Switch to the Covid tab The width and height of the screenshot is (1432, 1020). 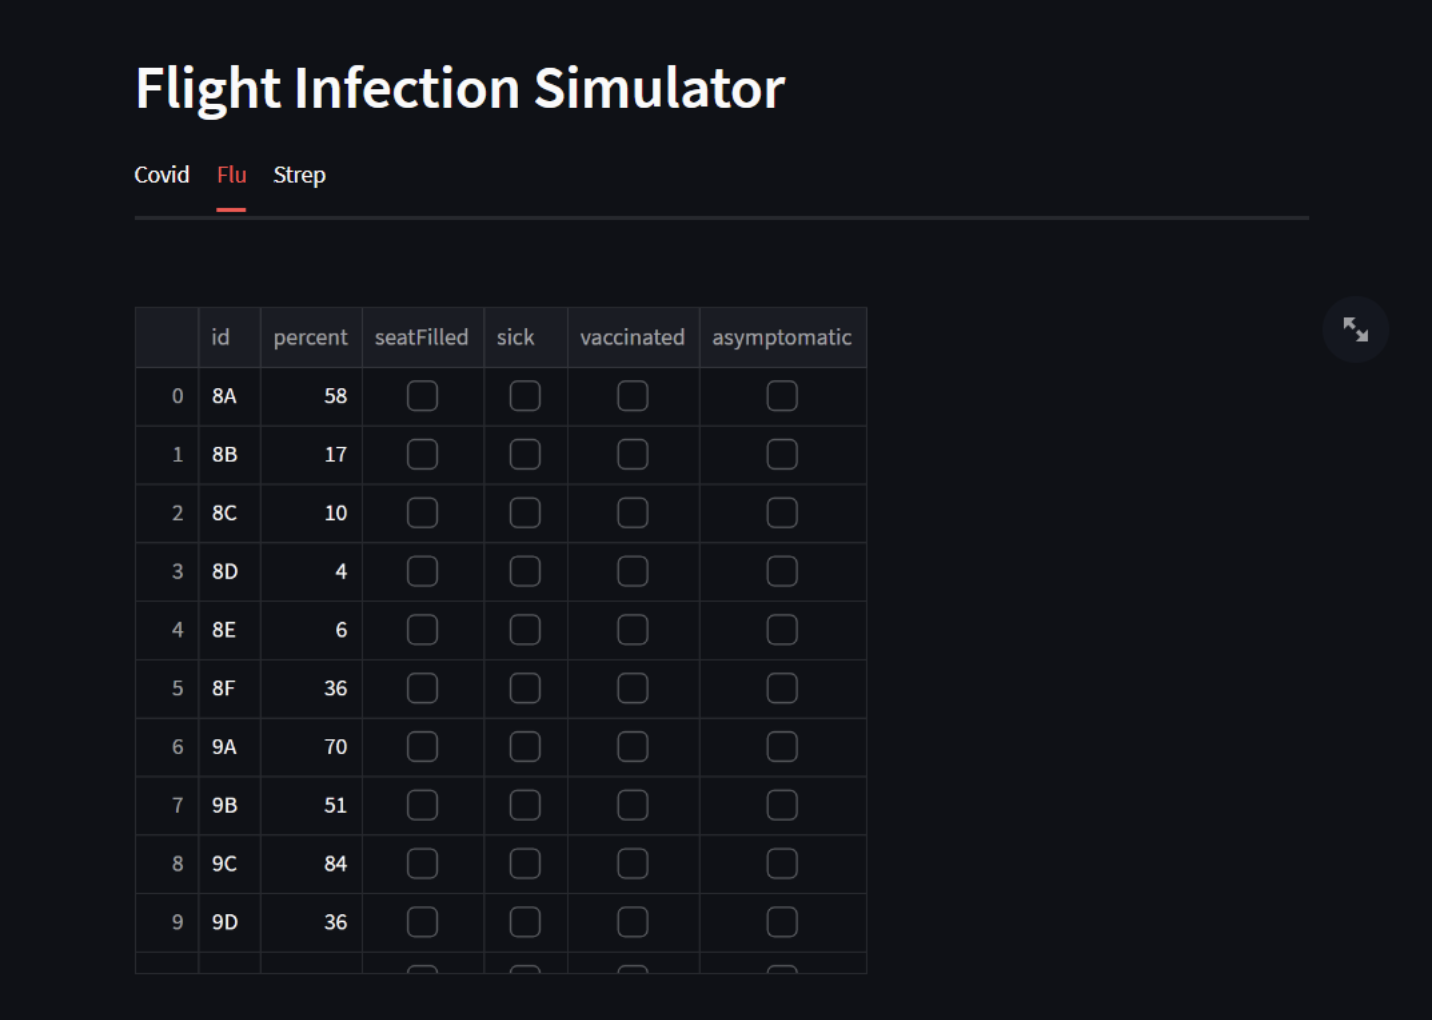click(x=162, y=175)
